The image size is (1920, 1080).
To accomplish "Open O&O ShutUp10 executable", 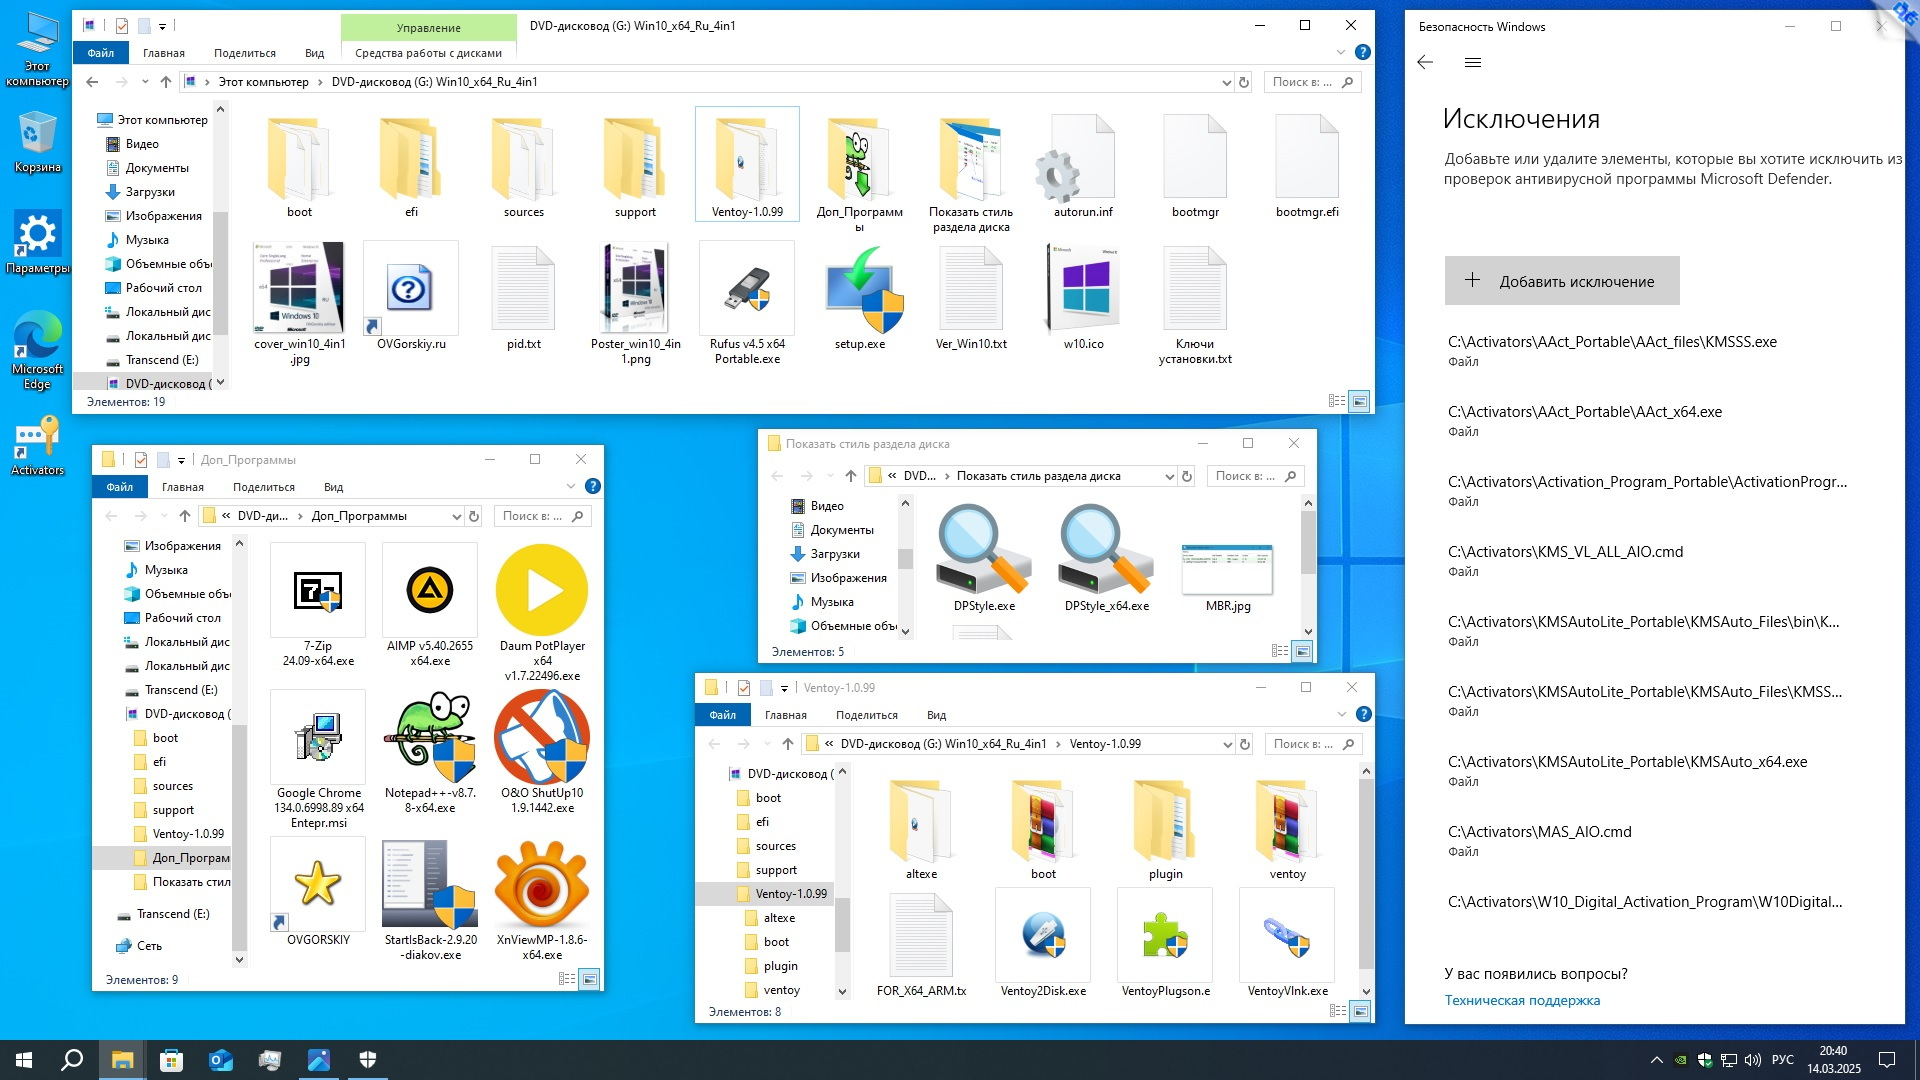I will pyautogui.click(x=542, y=738).
